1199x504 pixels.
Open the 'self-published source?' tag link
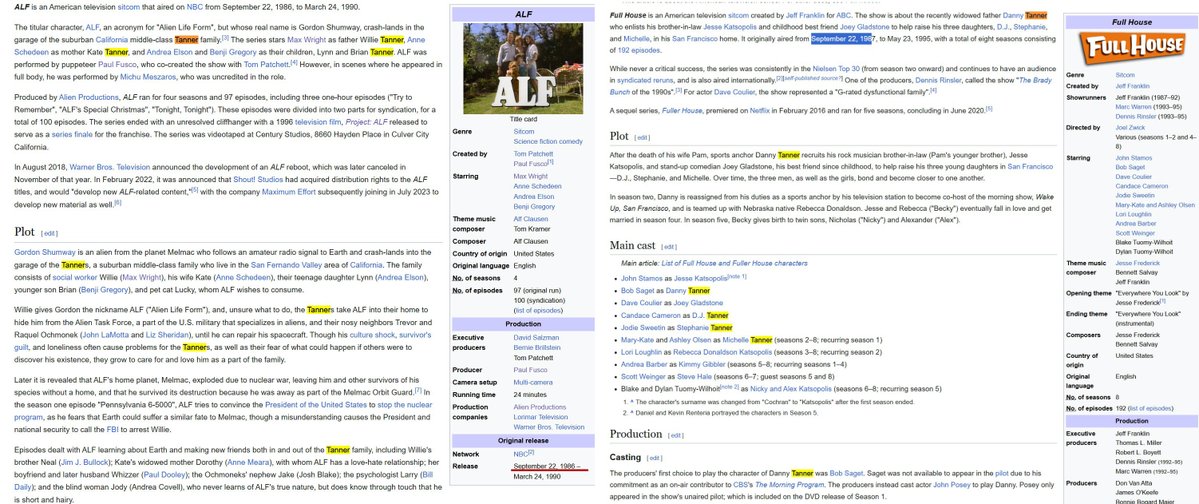click(x=811, y=78)
